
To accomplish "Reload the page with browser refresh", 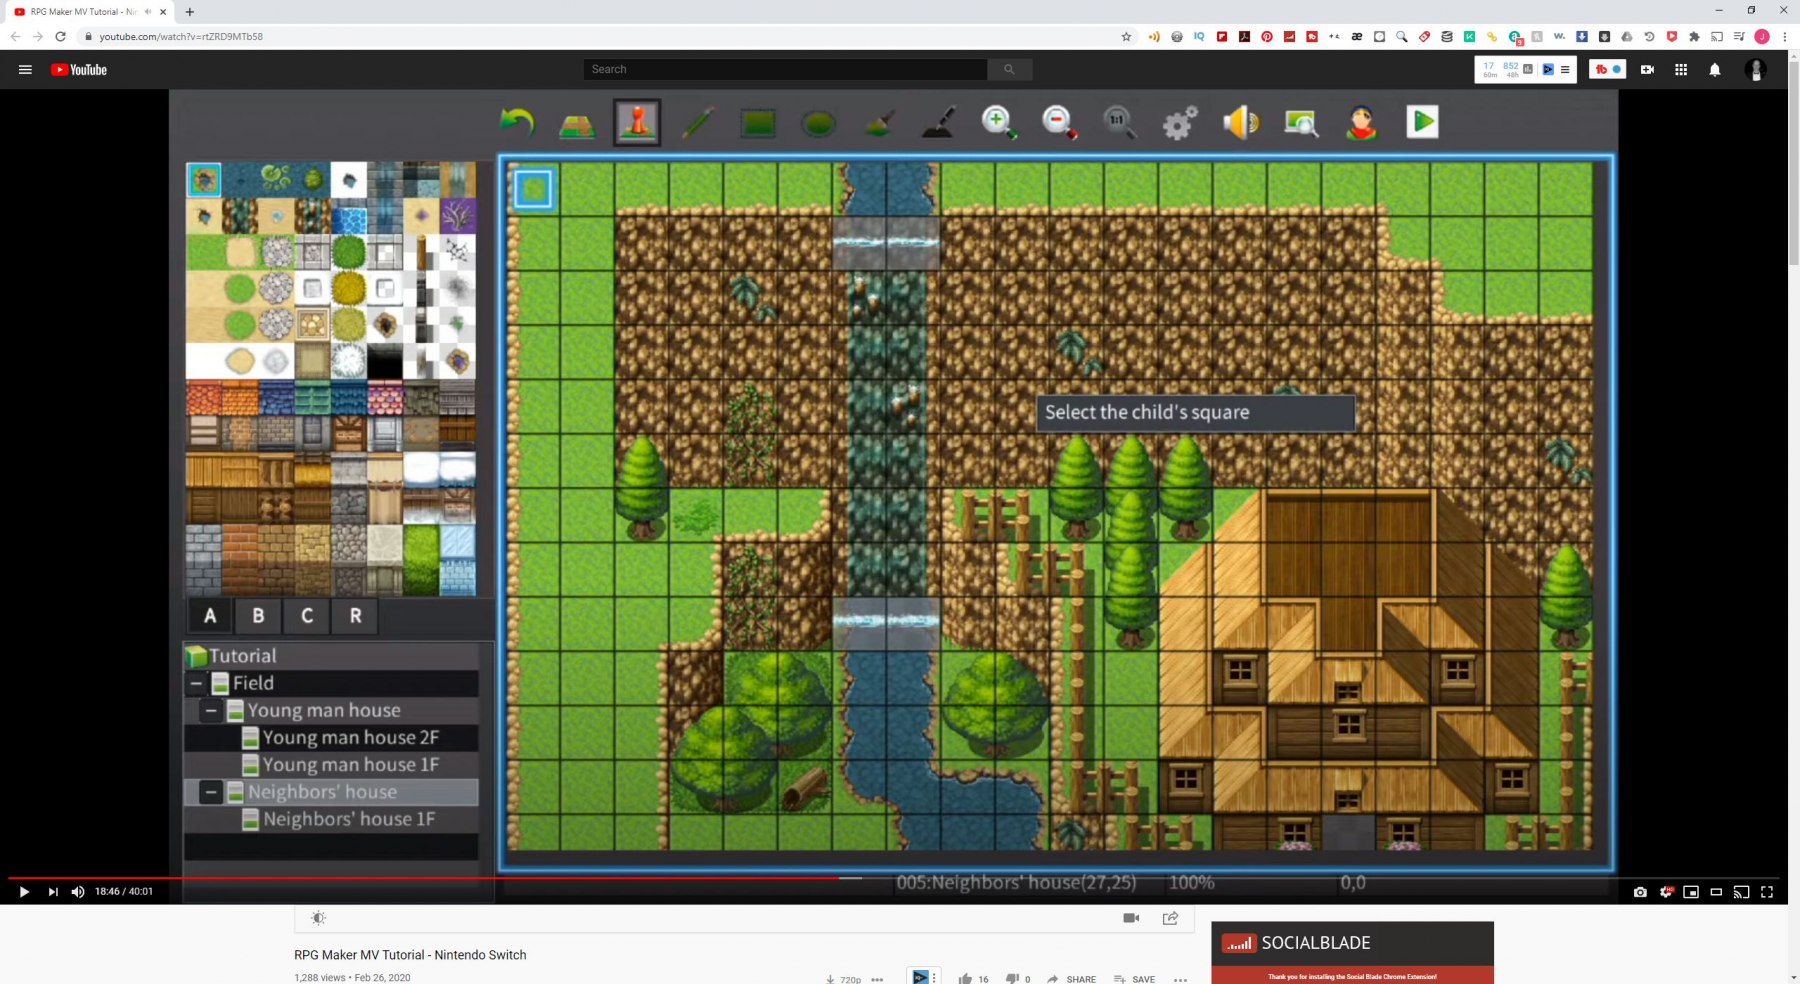I will [x=60, y=36].
